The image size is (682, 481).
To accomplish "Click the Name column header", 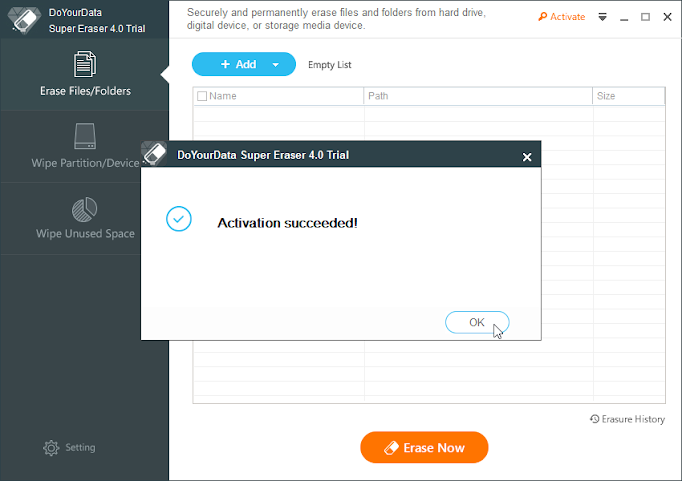I will 278,96.
